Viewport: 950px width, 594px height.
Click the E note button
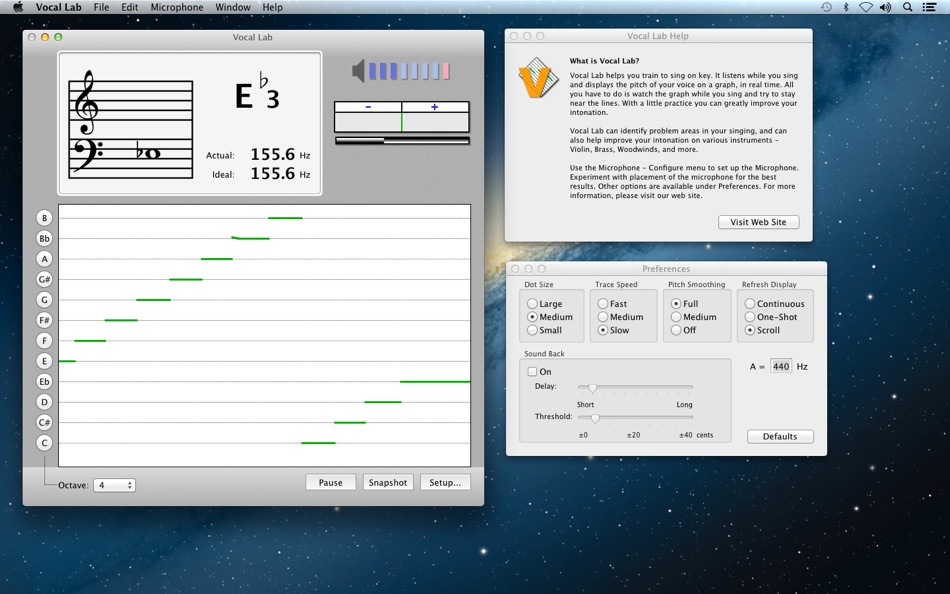[44, 361]
